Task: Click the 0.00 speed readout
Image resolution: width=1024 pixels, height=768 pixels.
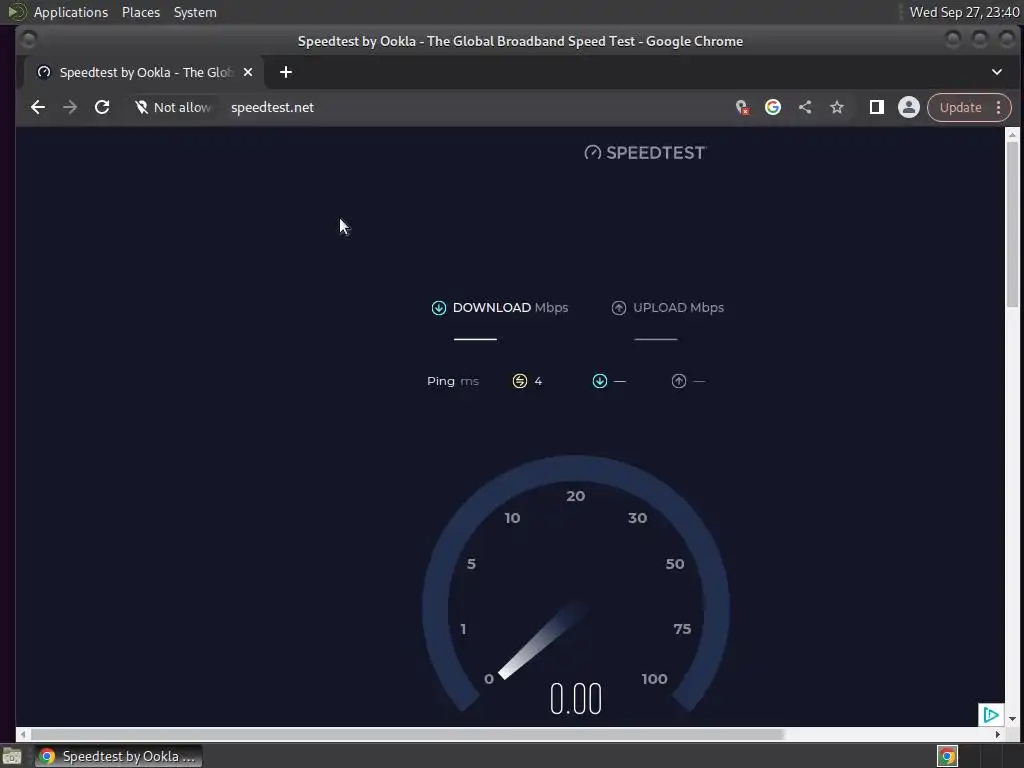Action: 575,699
